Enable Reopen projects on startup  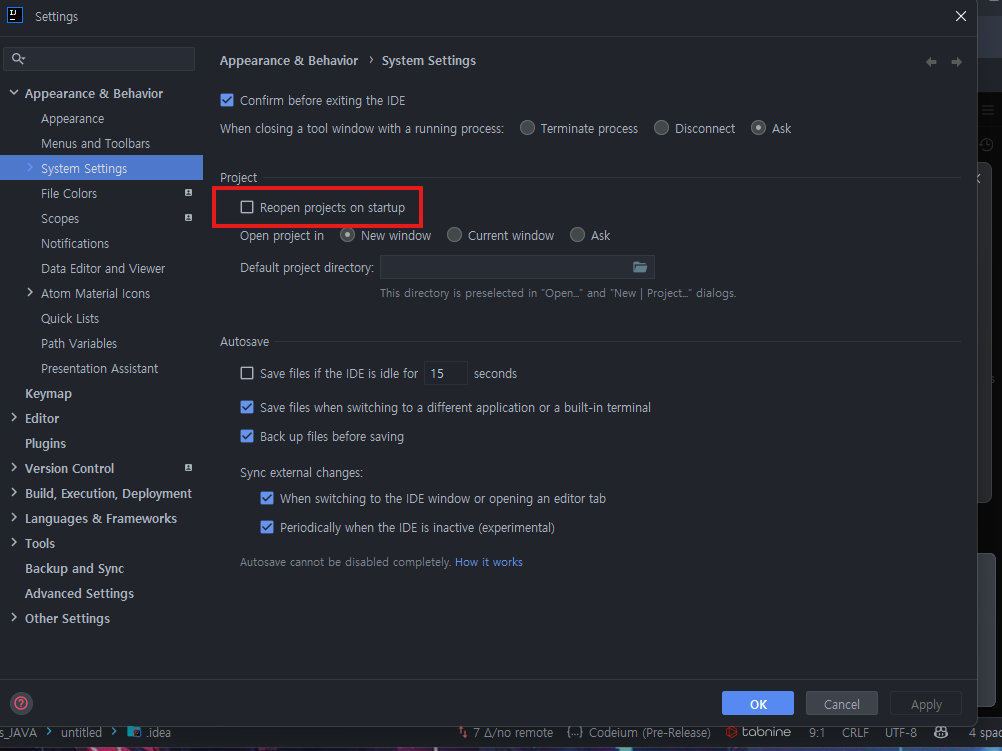tap(247, 207)
